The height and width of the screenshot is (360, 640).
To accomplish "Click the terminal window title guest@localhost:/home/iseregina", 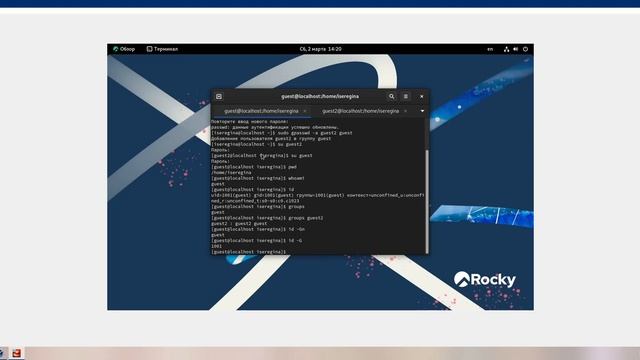I will [320, 96].
